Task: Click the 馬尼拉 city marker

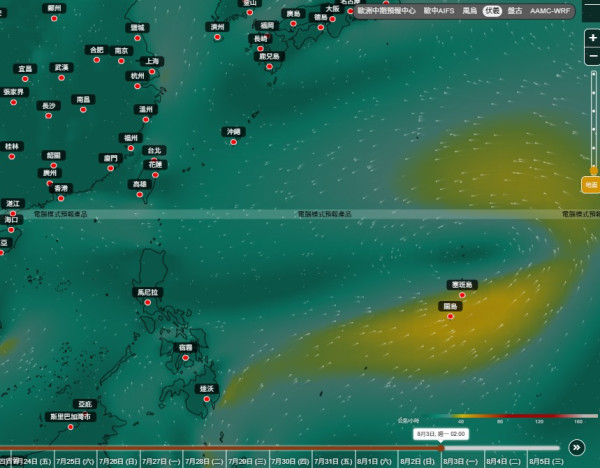Action: coord(148,302)
